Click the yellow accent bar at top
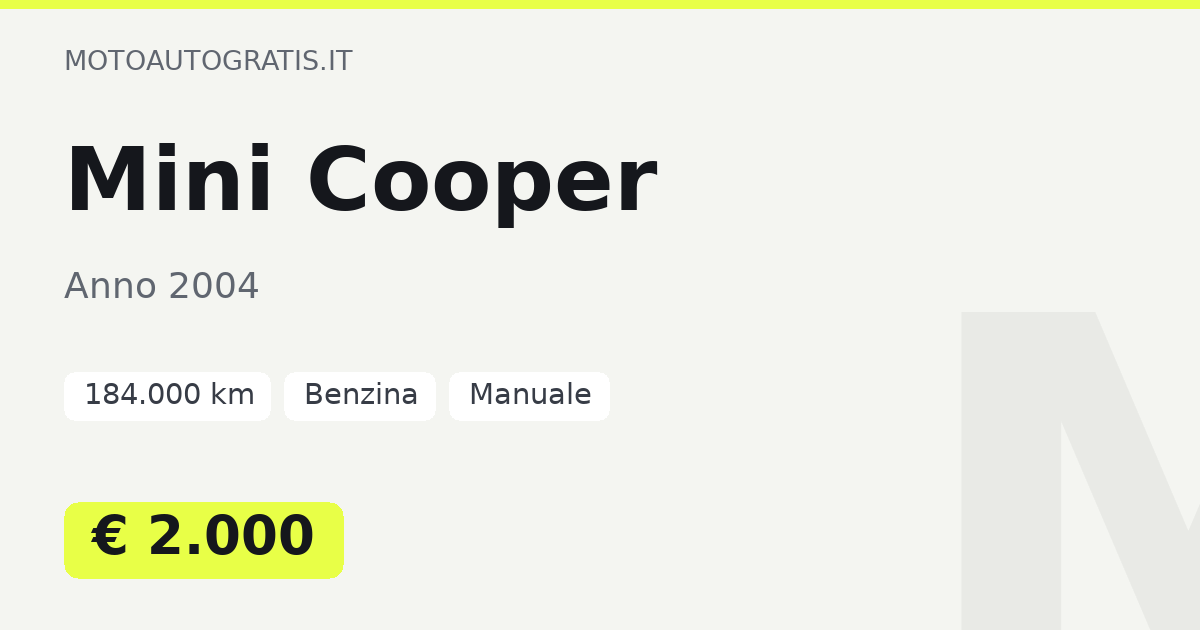This screenshot has height=630, width=1200. [x=600, y=4]
